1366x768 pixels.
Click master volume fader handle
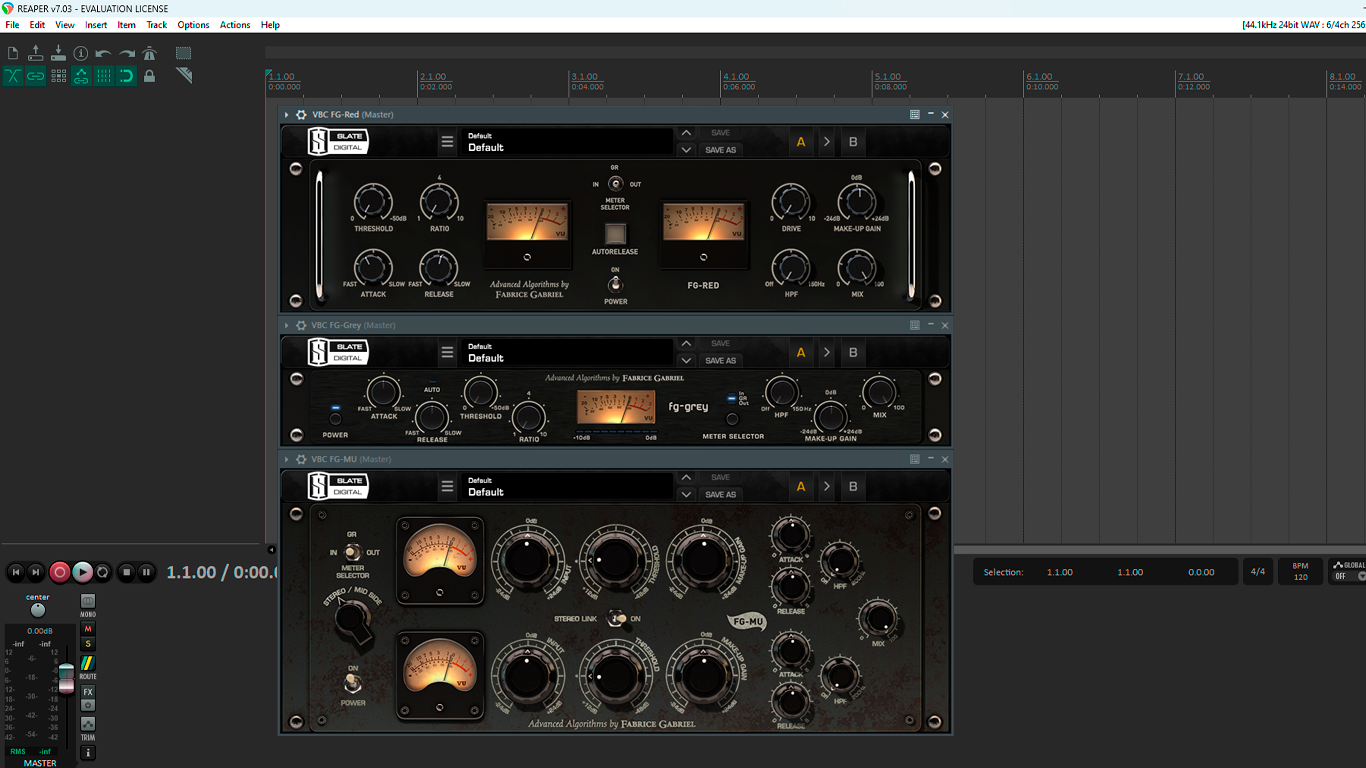pos(66,678)
